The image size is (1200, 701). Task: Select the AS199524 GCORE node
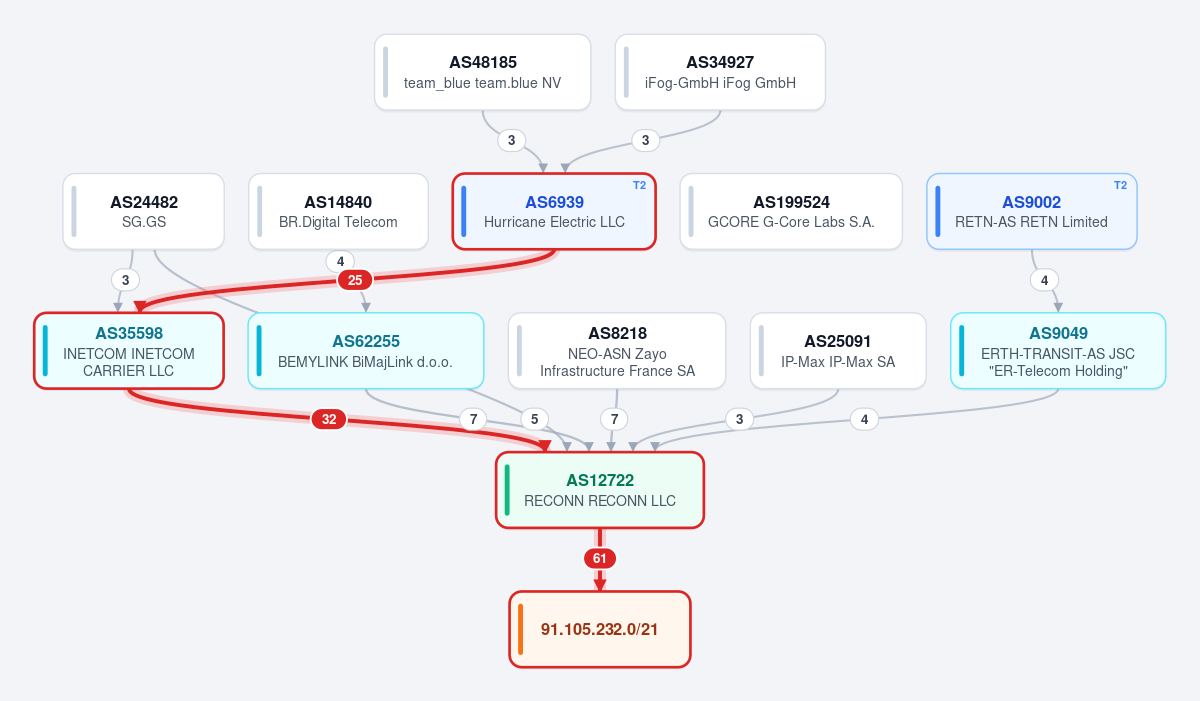tap(791, 211)
